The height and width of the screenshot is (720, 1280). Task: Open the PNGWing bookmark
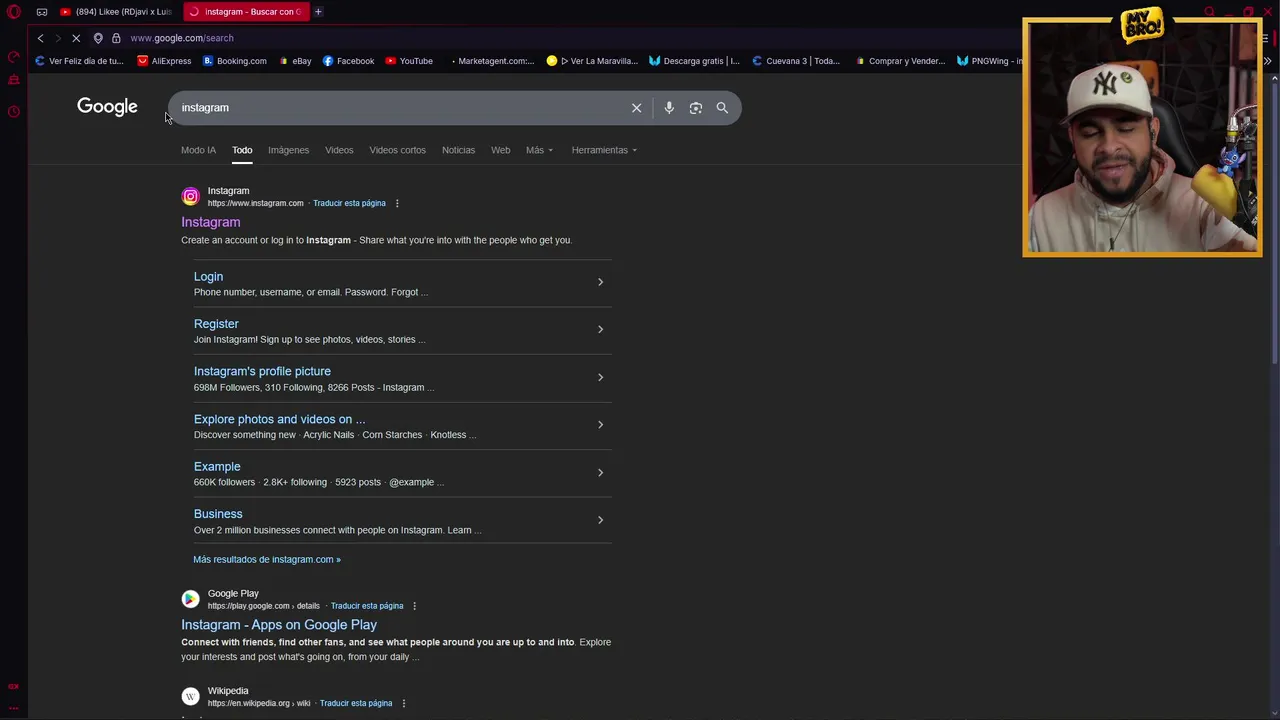(x=989, y=61)
